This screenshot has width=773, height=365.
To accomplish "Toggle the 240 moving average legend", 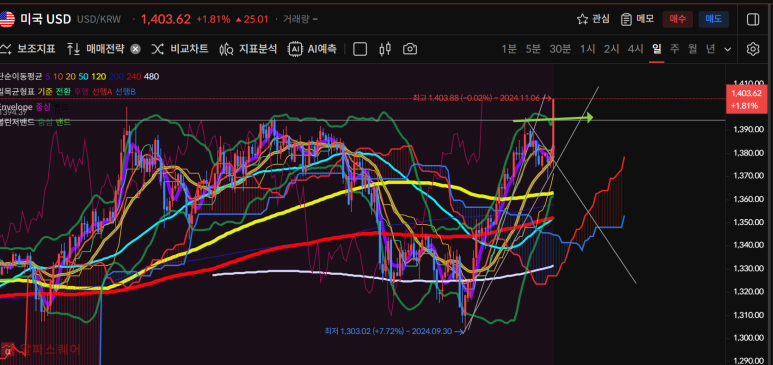I will 134,76.
